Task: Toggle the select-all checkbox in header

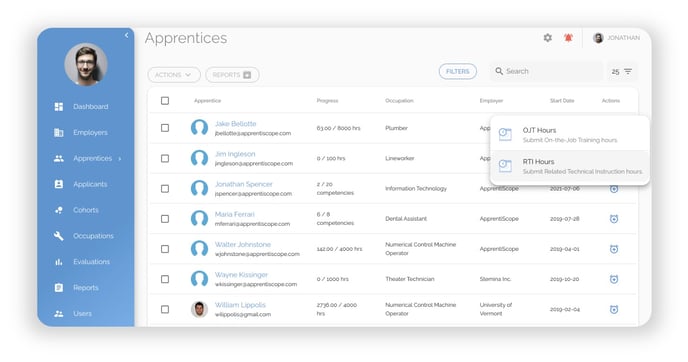Action: tap(165, 101)
